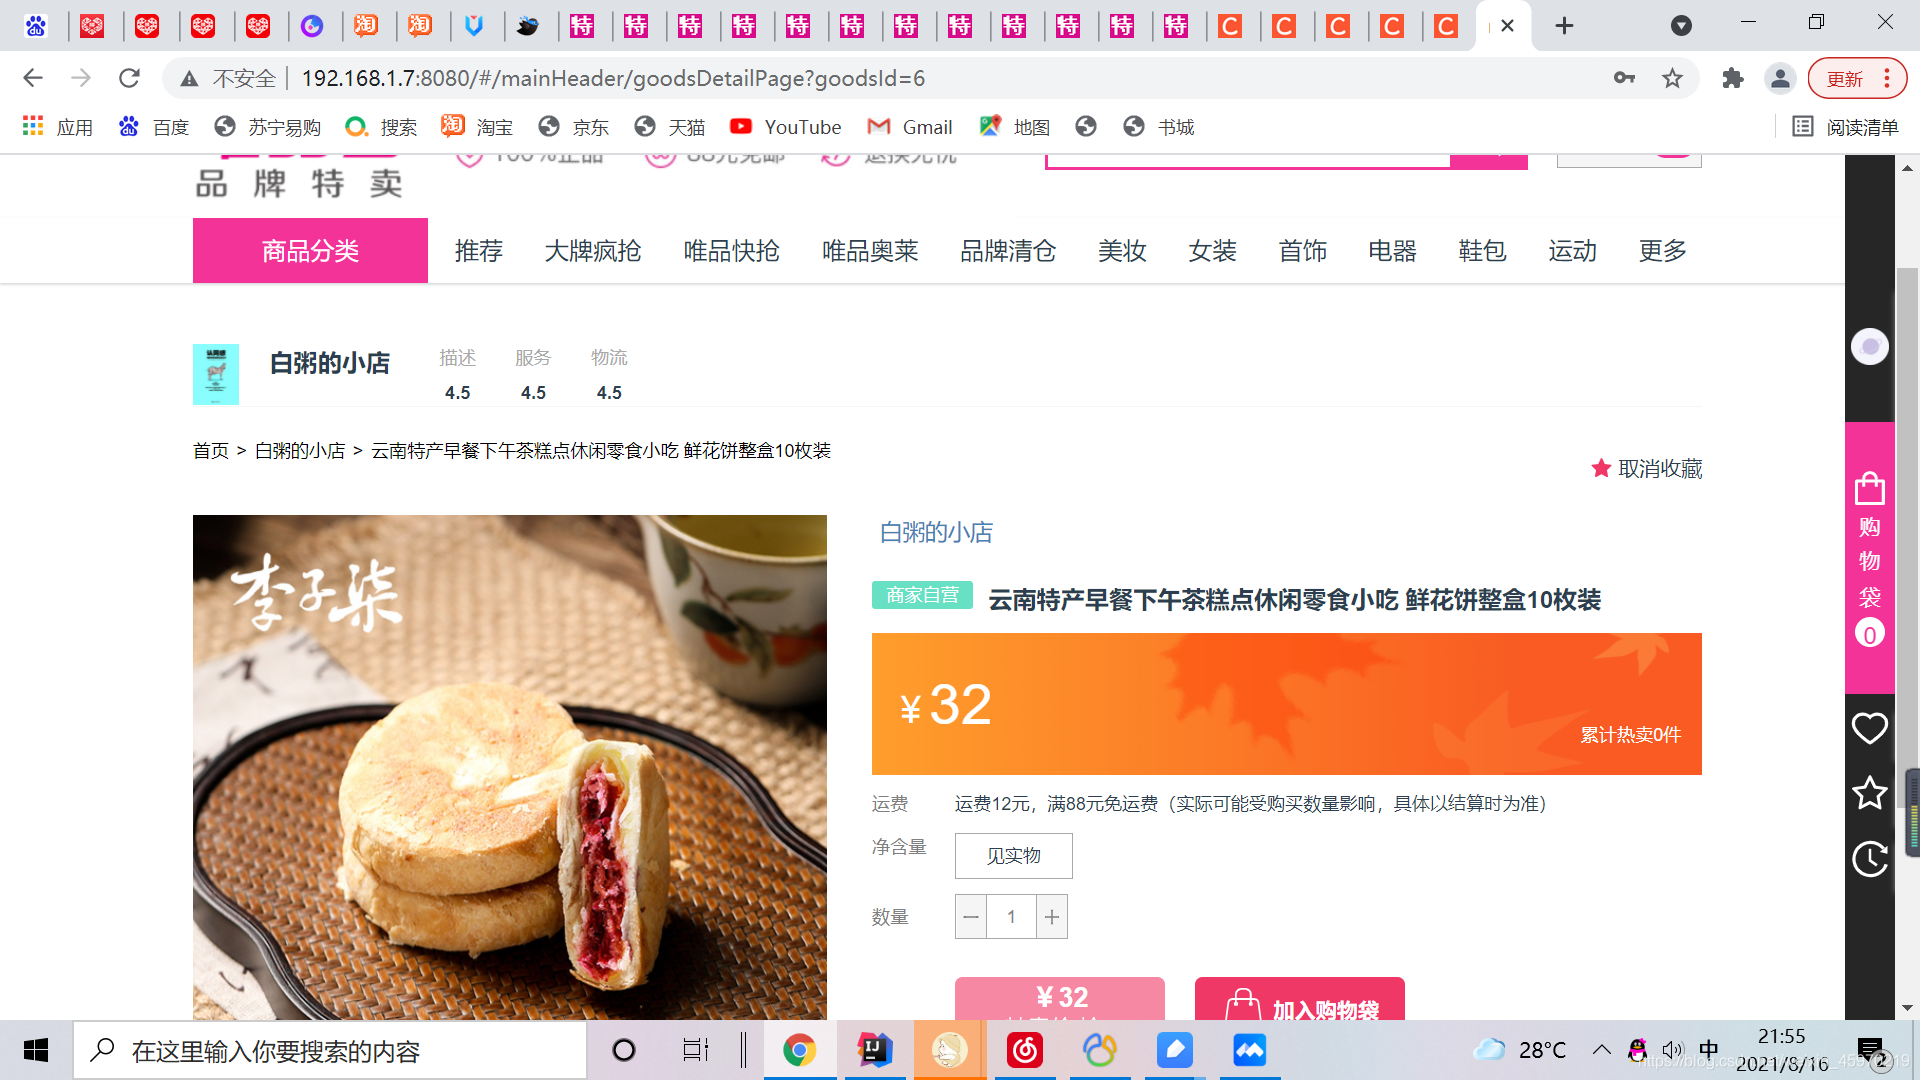Open Navicat from the taskbar
Image resolution: width=1920 pixels, height=1080 pixels.
[949, 1049]
